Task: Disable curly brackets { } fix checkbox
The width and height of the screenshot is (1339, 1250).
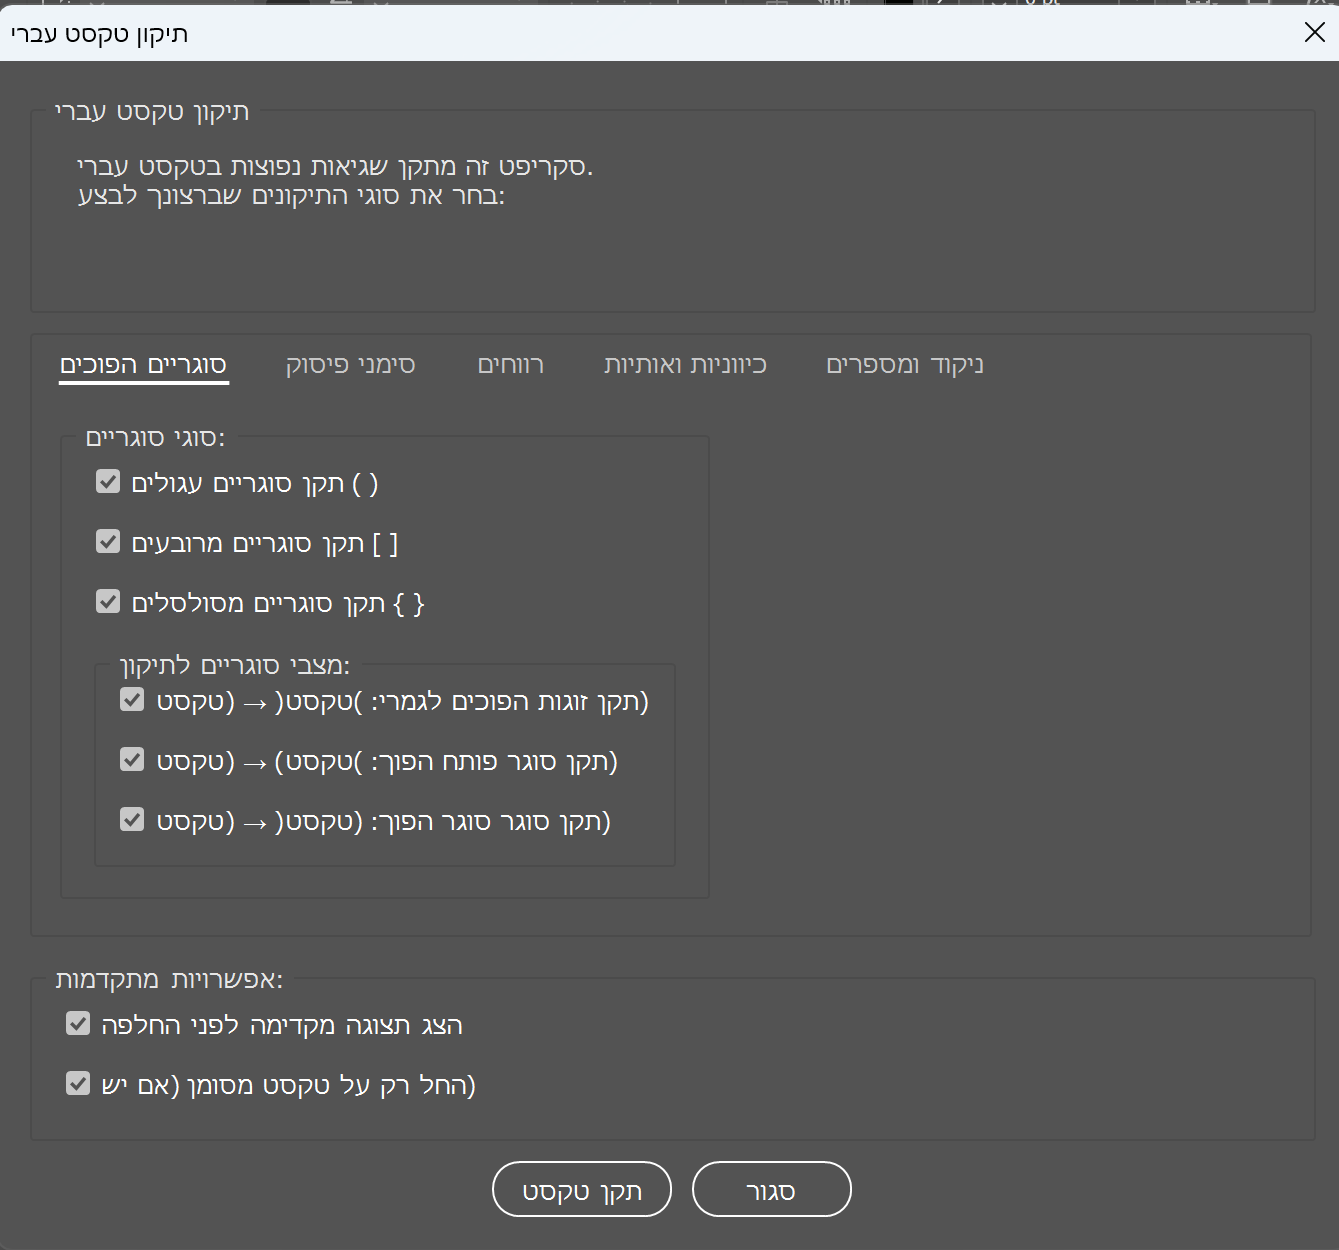Action: [108, 602]
